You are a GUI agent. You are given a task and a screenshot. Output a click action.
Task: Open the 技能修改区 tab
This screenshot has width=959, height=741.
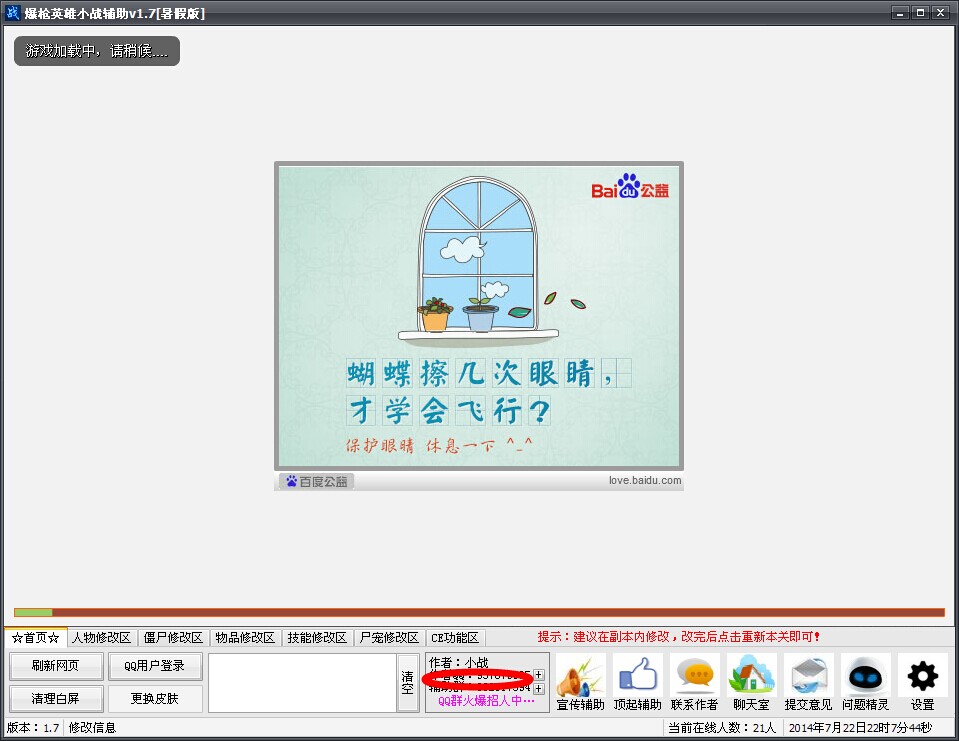point(317,638)
